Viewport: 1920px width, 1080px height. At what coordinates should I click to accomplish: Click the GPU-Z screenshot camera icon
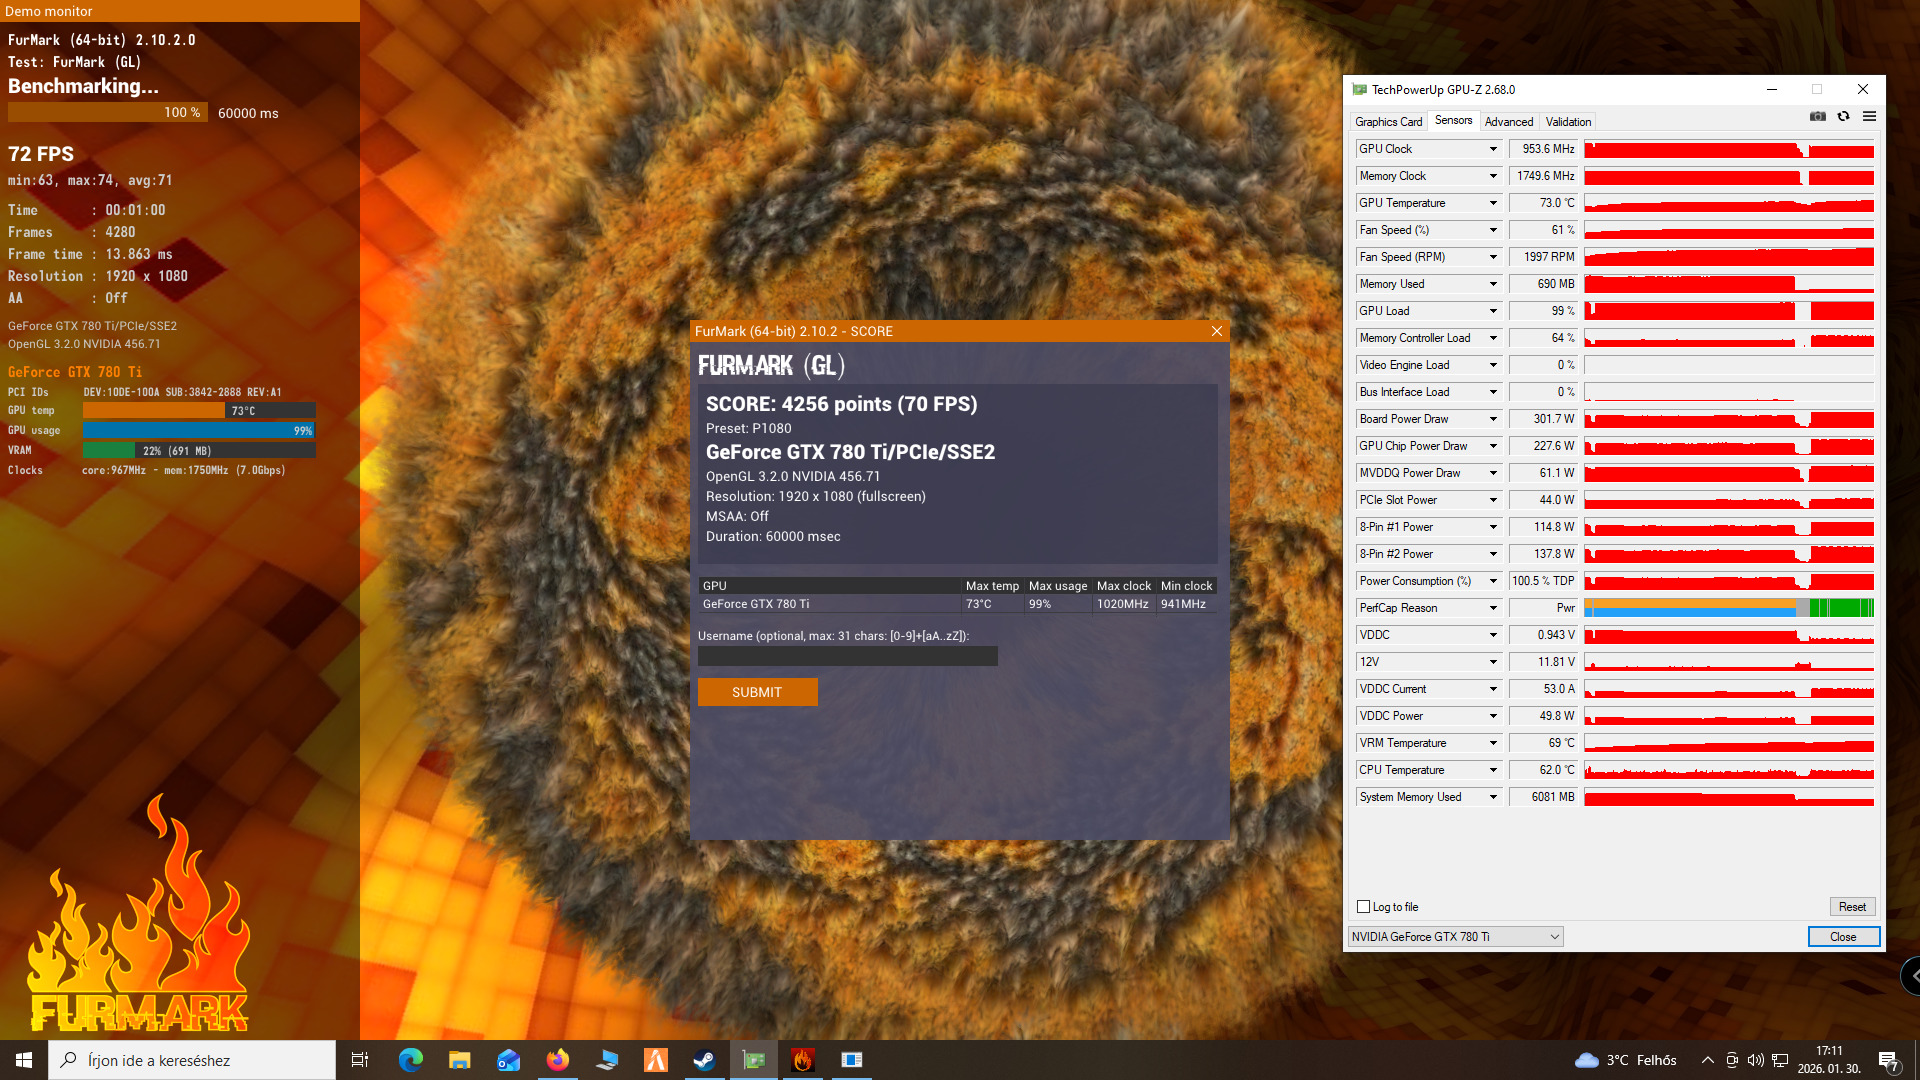pyautogui.click(x=1817, y=117)
